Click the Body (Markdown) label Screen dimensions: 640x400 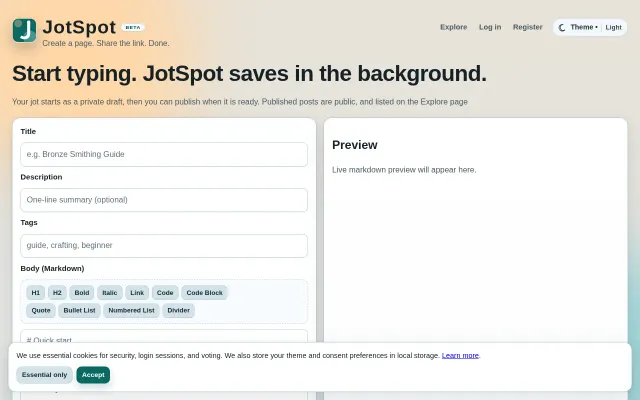(52, 268)
